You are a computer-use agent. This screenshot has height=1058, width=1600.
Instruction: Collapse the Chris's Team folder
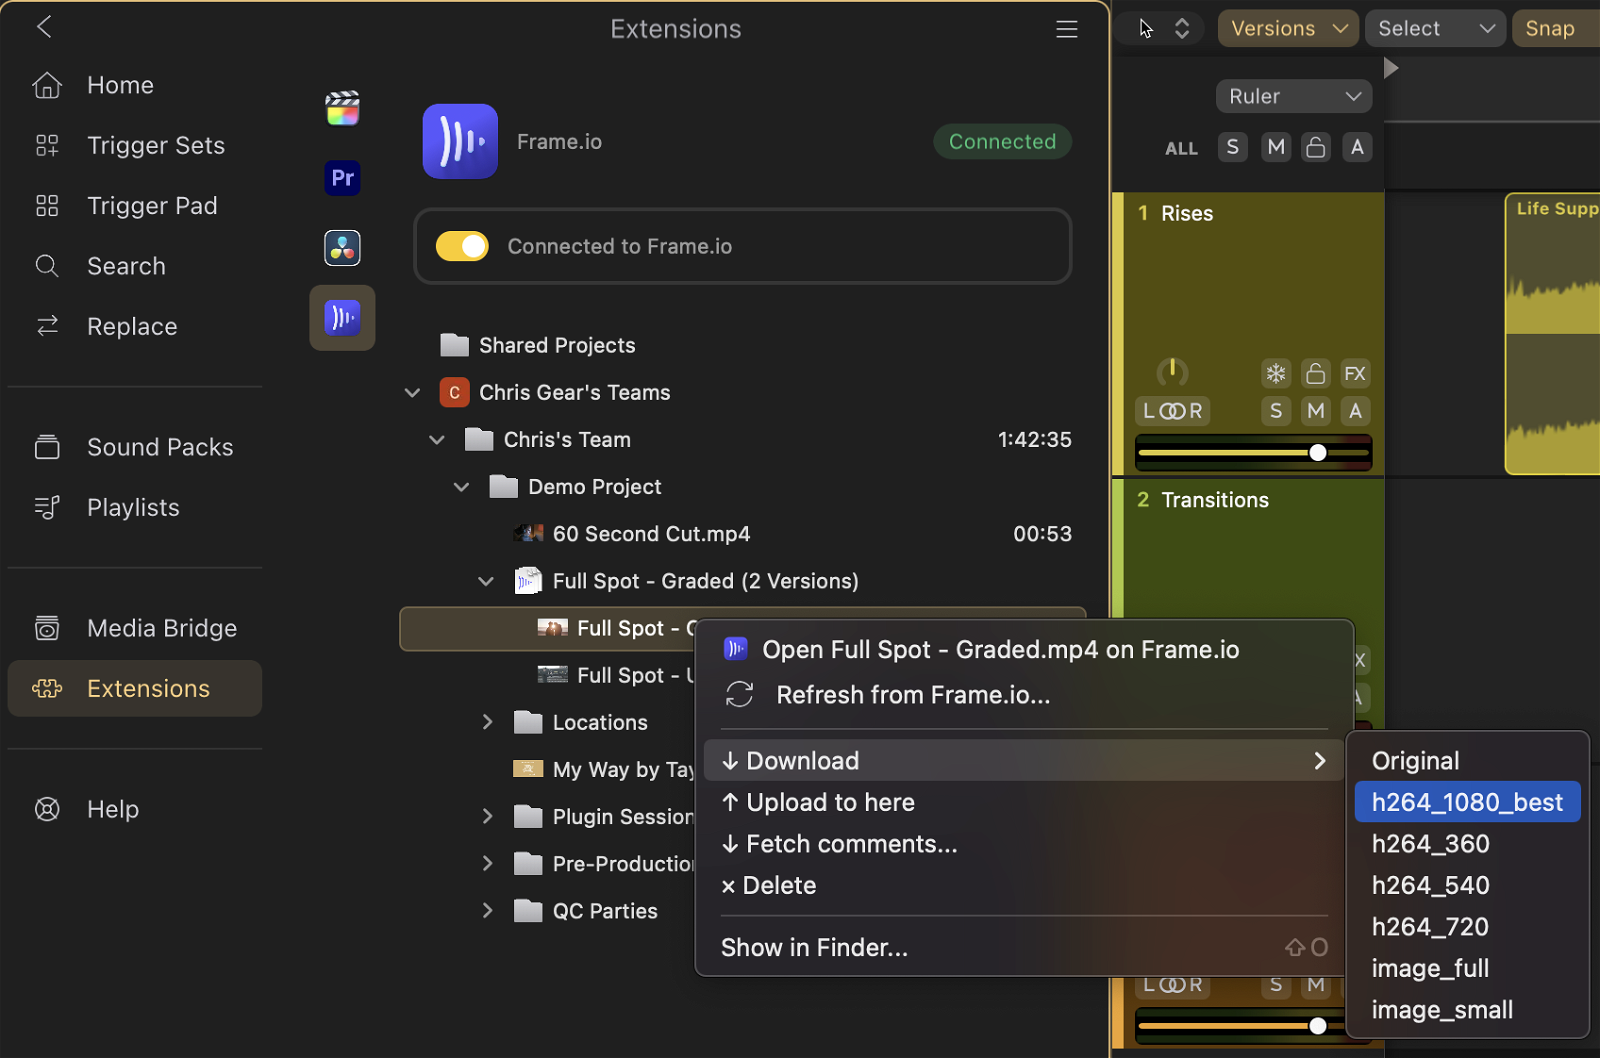[437, 440]
